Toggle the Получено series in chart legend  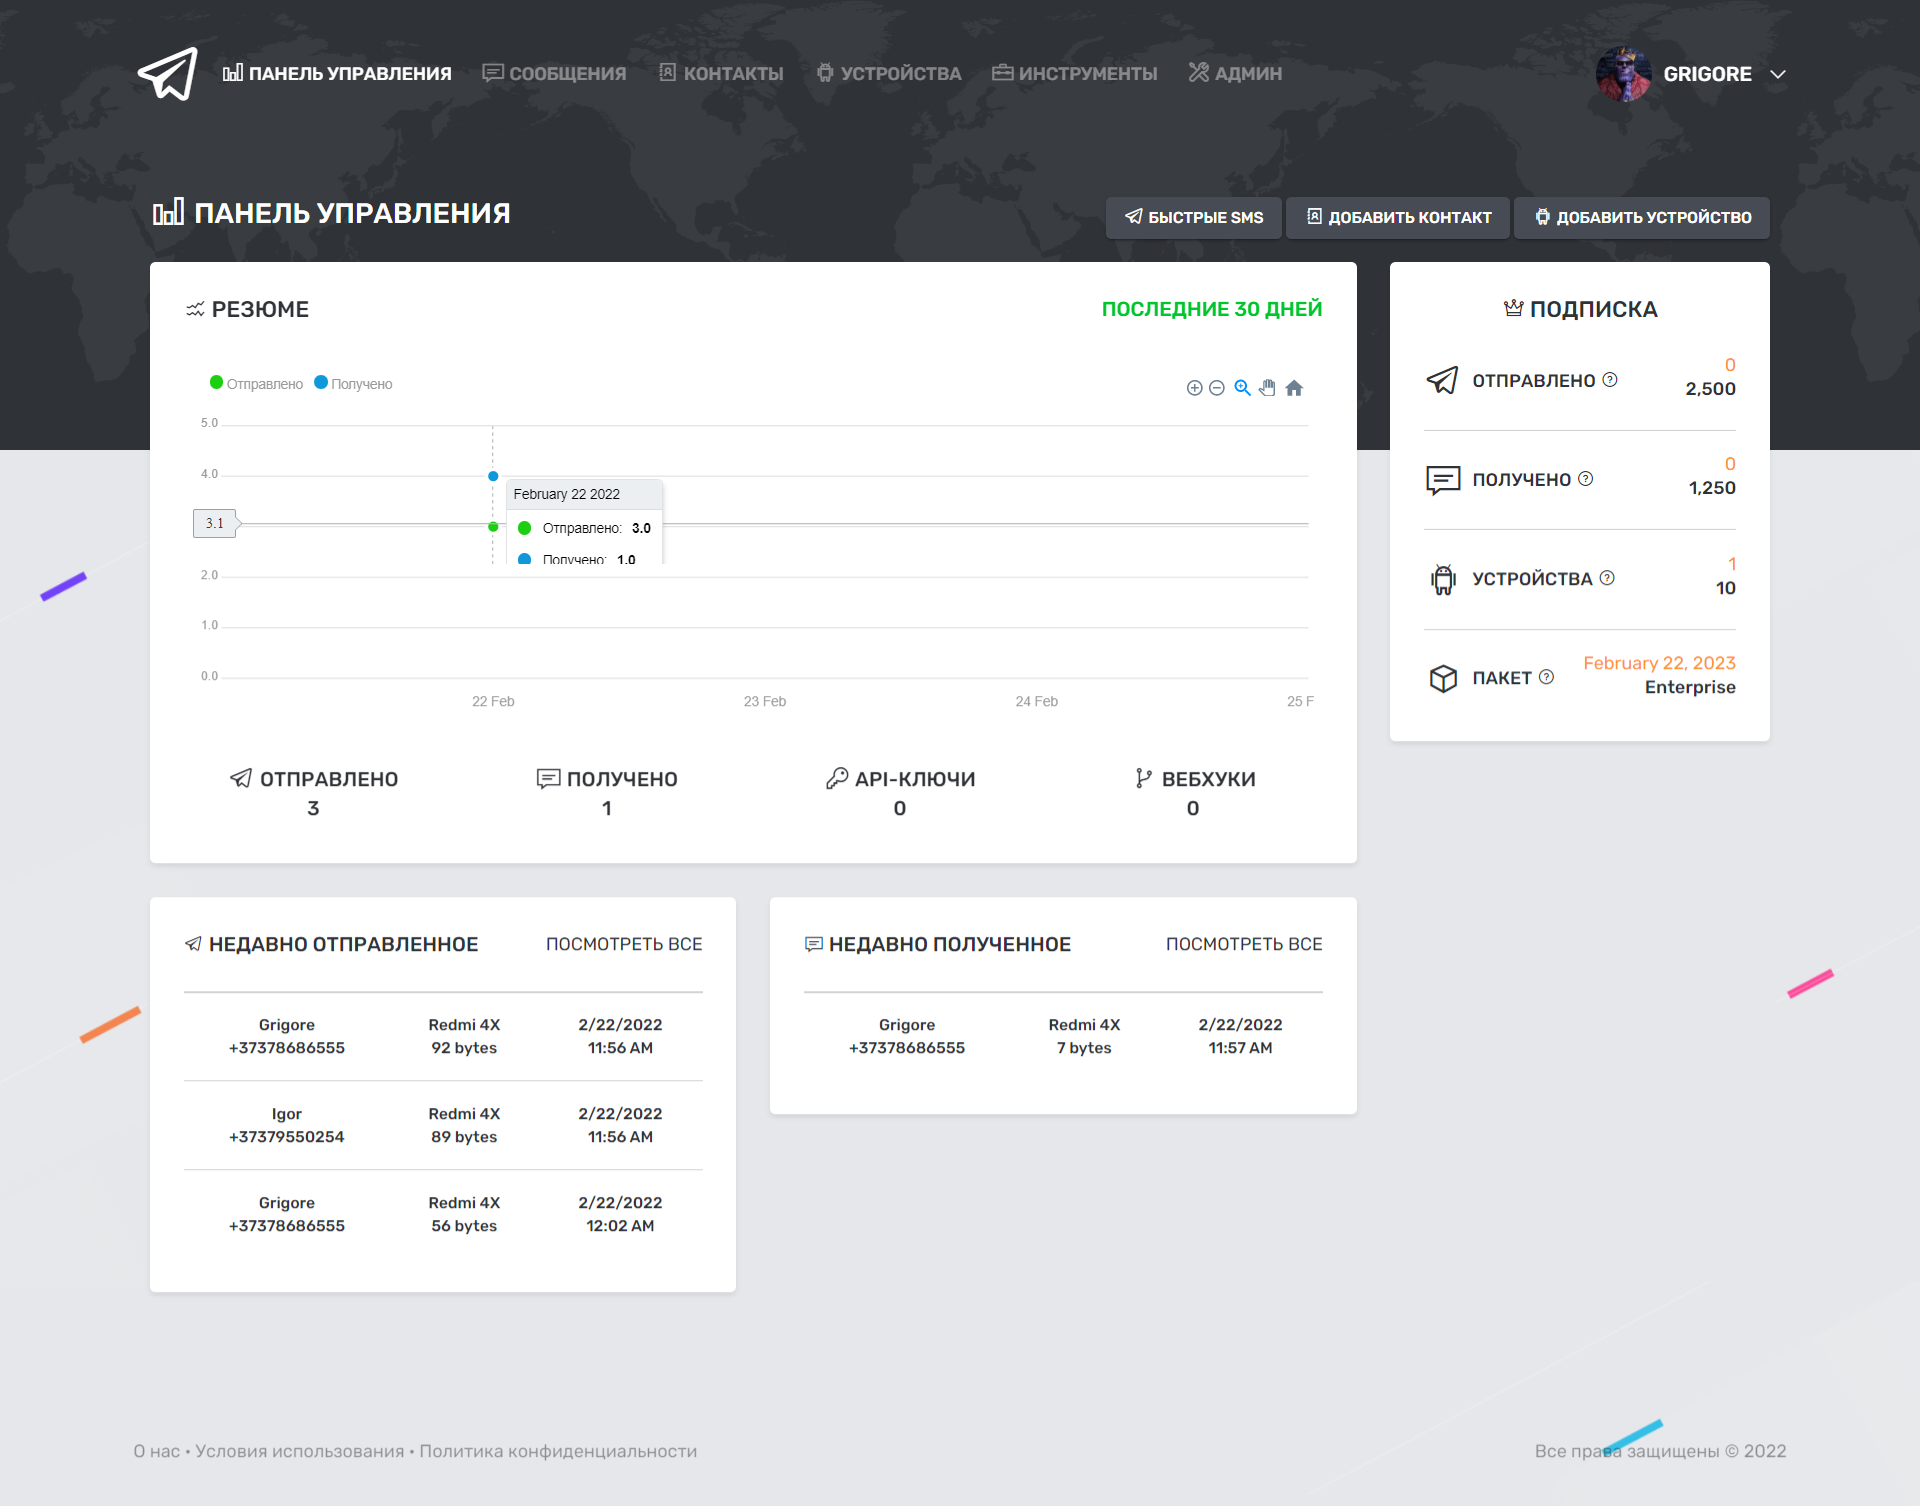[x=353, y=384]
